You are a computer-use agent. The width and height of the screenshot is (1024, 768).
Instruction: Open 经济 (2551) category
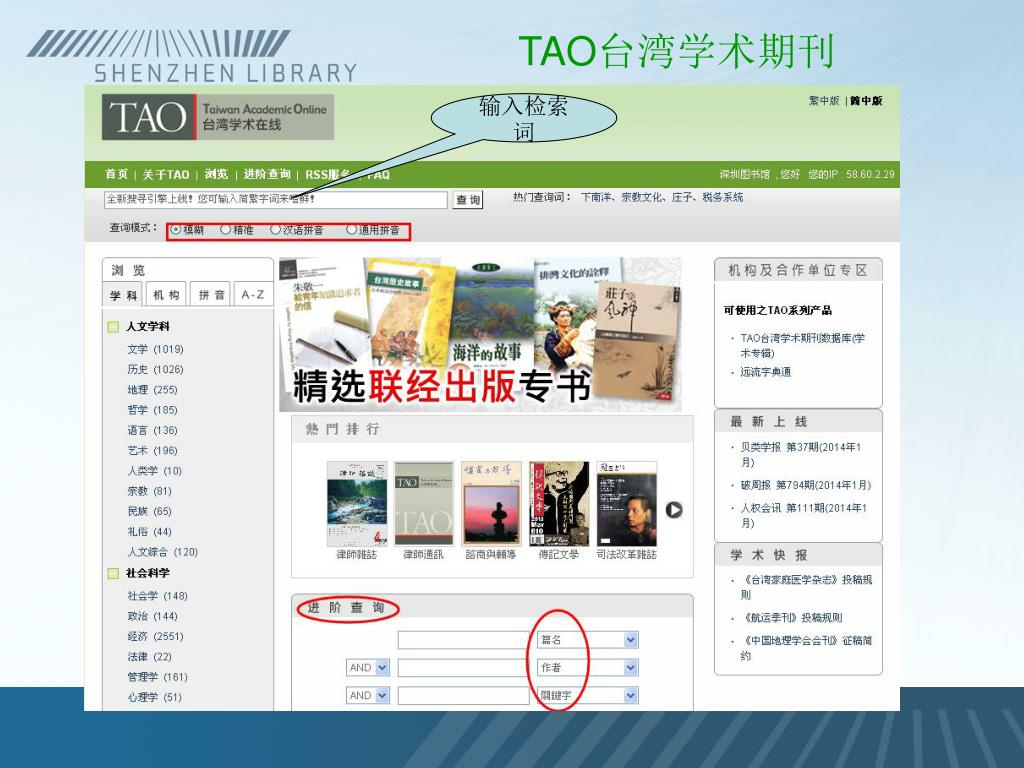pyautogui.click(x=155, y=637)
